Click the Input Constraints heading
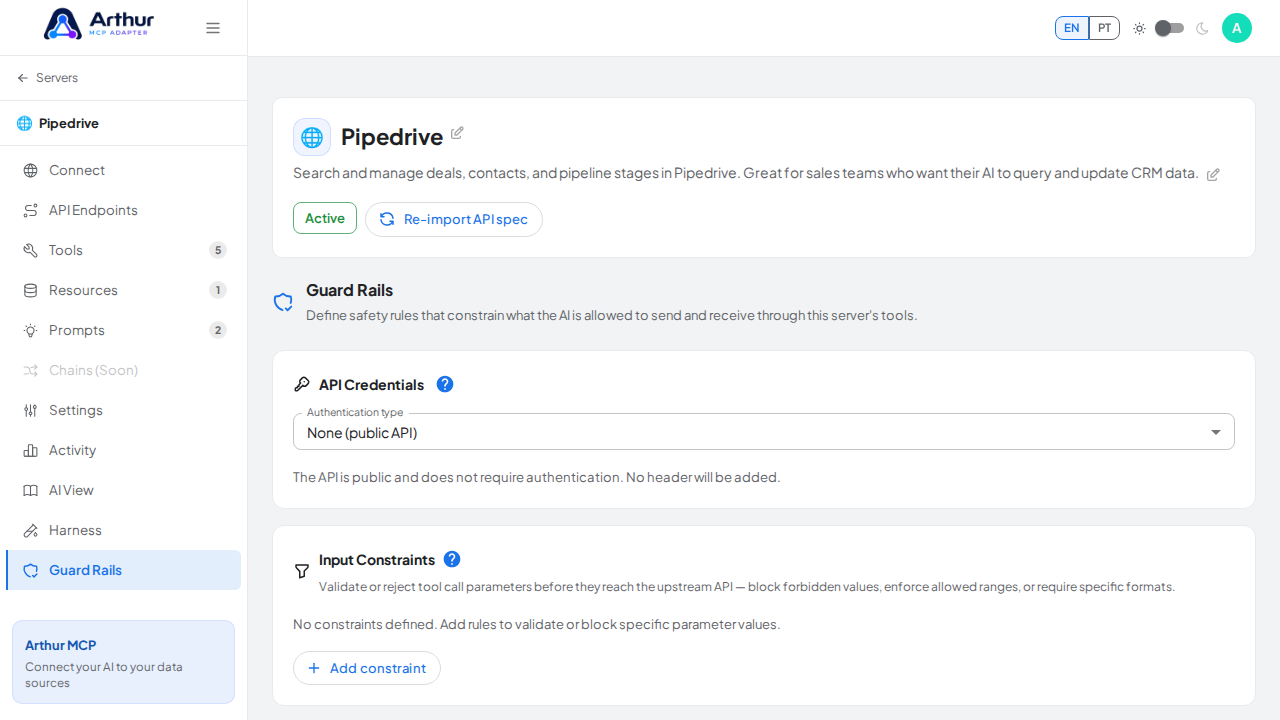The width and height of the screenshot is (1280, 720). click(377, 560)
